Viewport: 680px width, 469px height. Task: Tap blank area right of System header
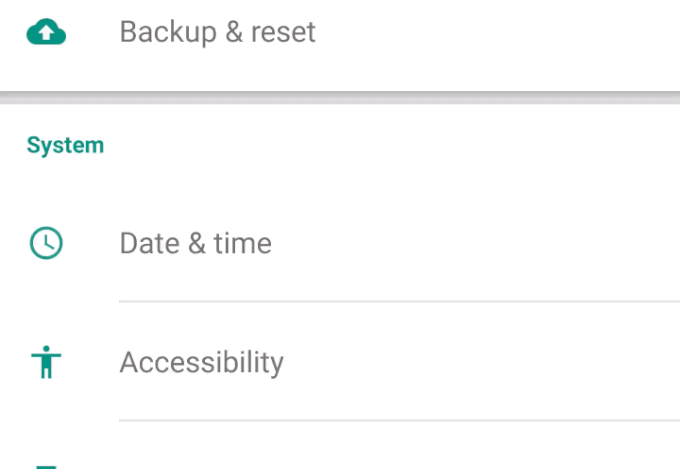pyautogui.click(x=400, y=145)
